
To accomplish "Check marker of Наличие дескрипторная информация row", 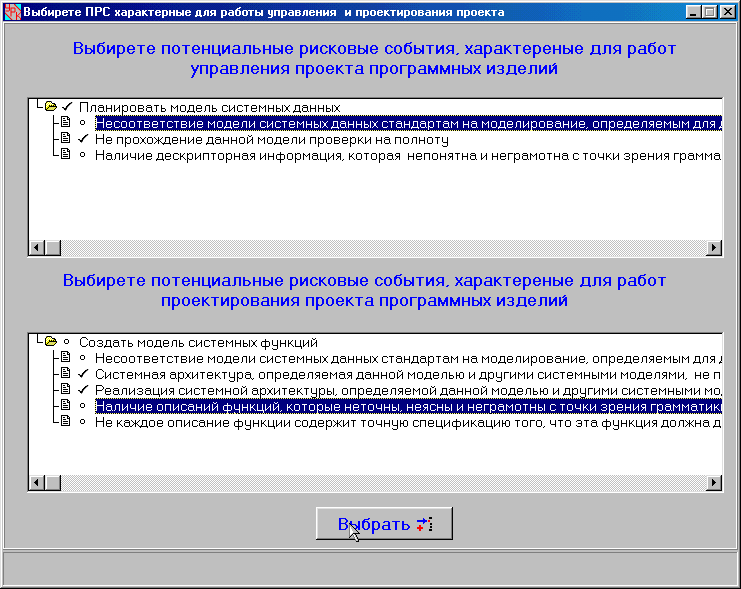I will coord(83,155).
